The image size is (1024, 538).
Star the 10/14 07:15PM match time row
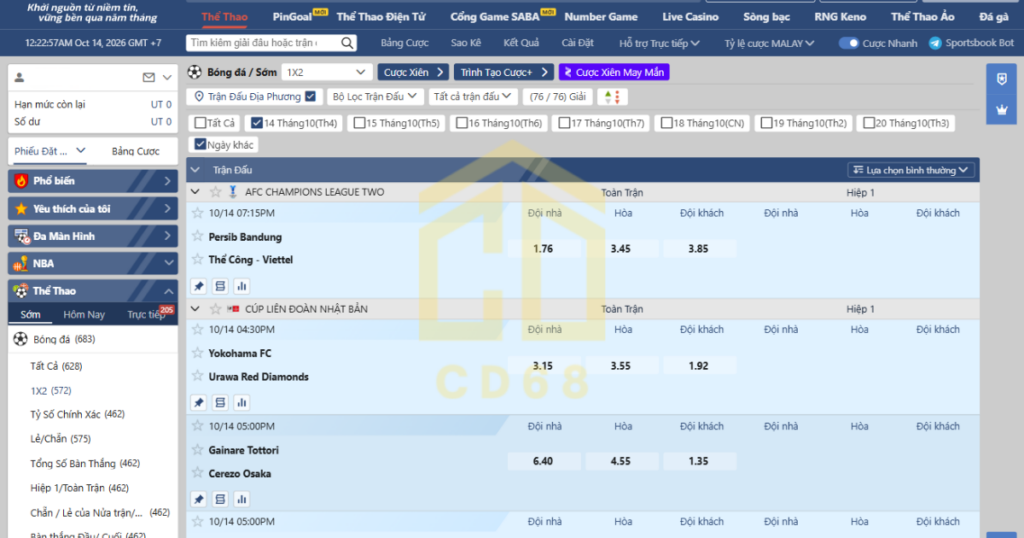coord(198,213)
